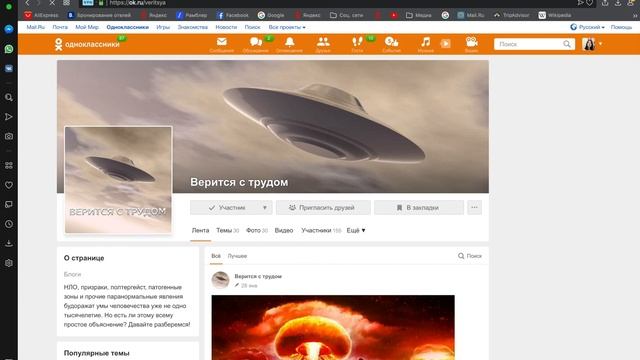Open the Знакомства portal link
The width and height of the screenshot is (640, 360).
tap(193, 27)
